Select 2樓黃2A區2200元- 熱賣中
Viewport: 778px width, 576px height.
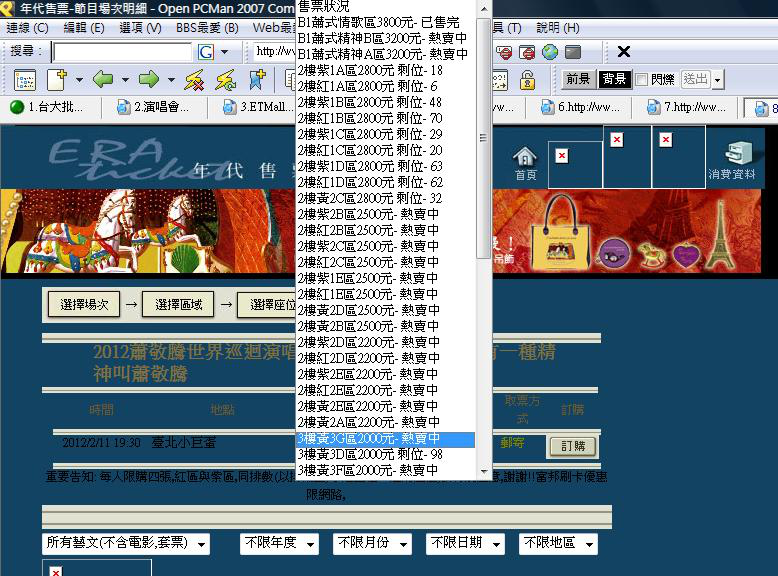(x=386, y=422)
